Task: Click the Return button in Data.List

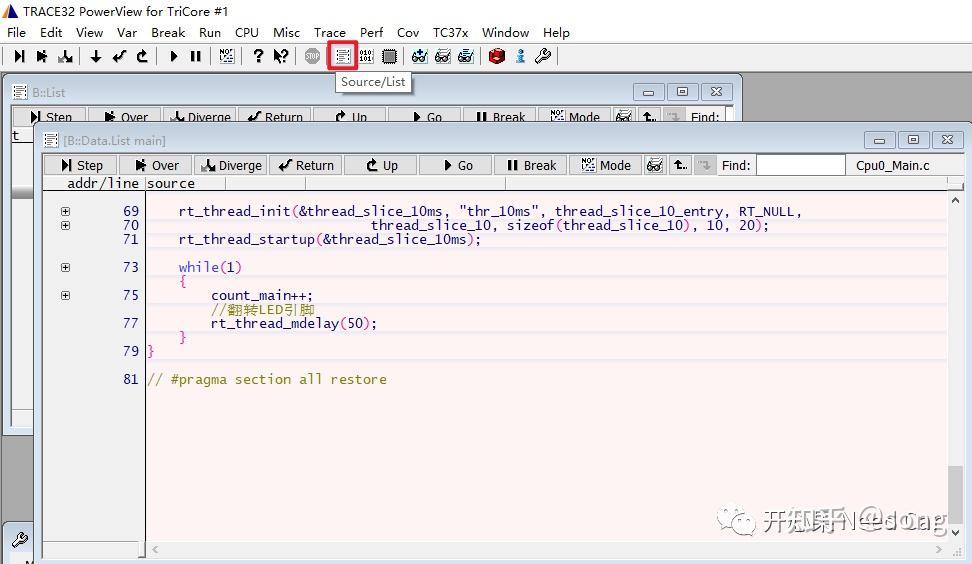Action: click(x=306, y=165)
